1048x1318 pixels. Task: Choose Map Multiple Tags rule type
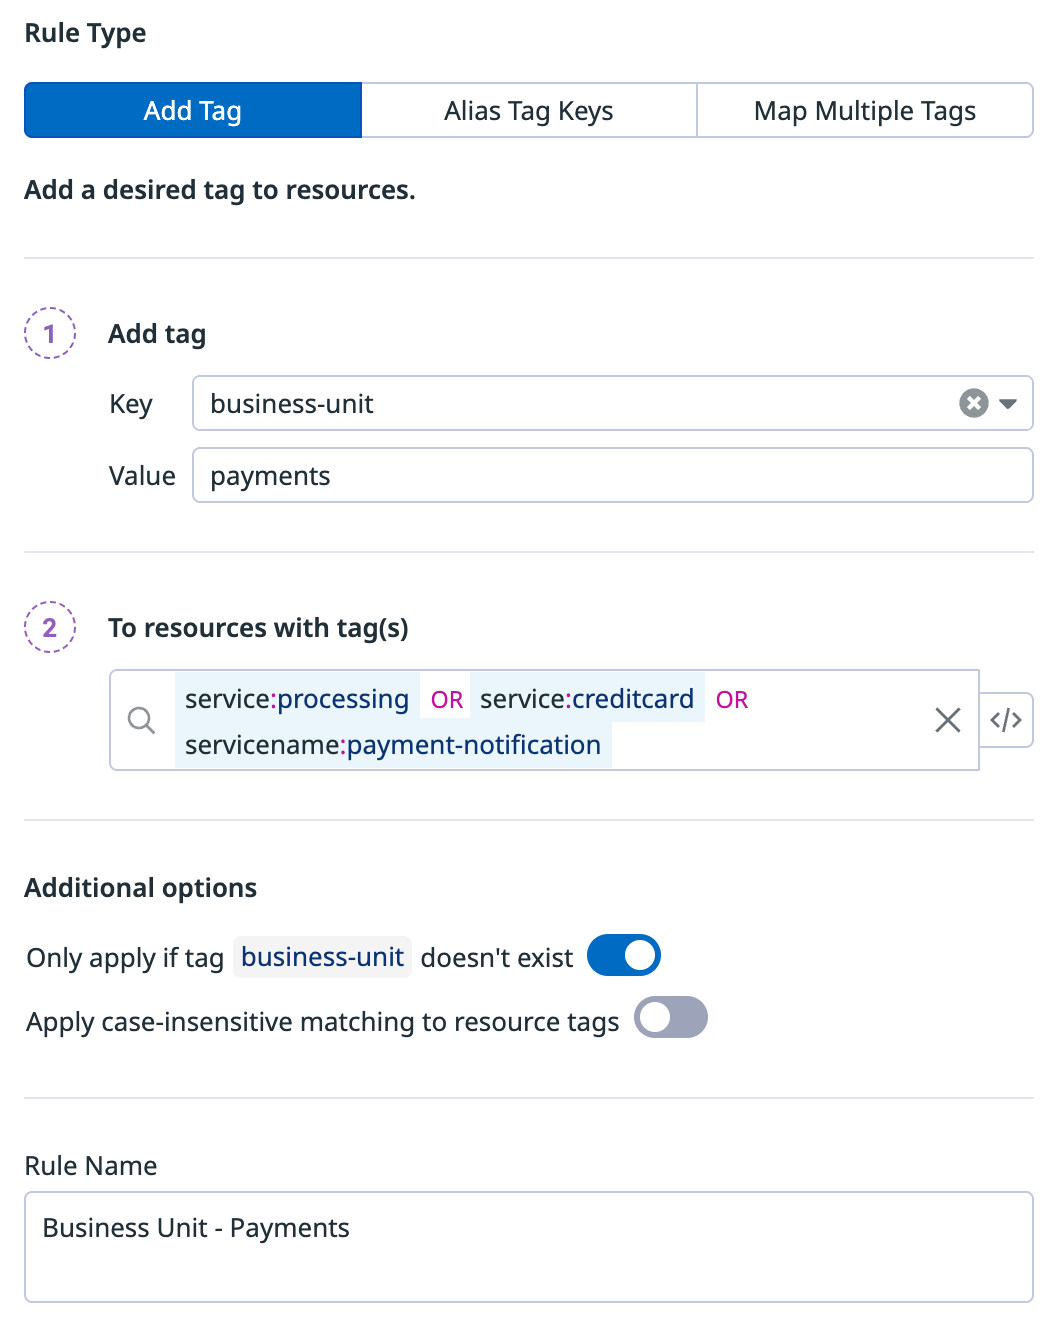[864, 110]
